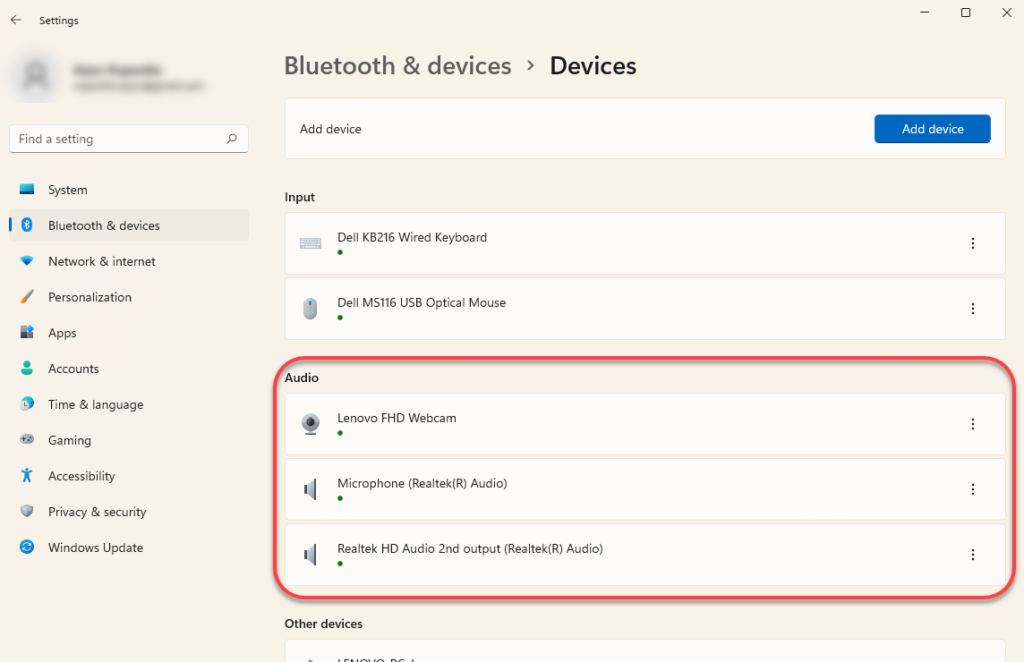Click the Dell optical mouse icon
This screenshot has width=1024, height=662.
[x=310, y=309]
